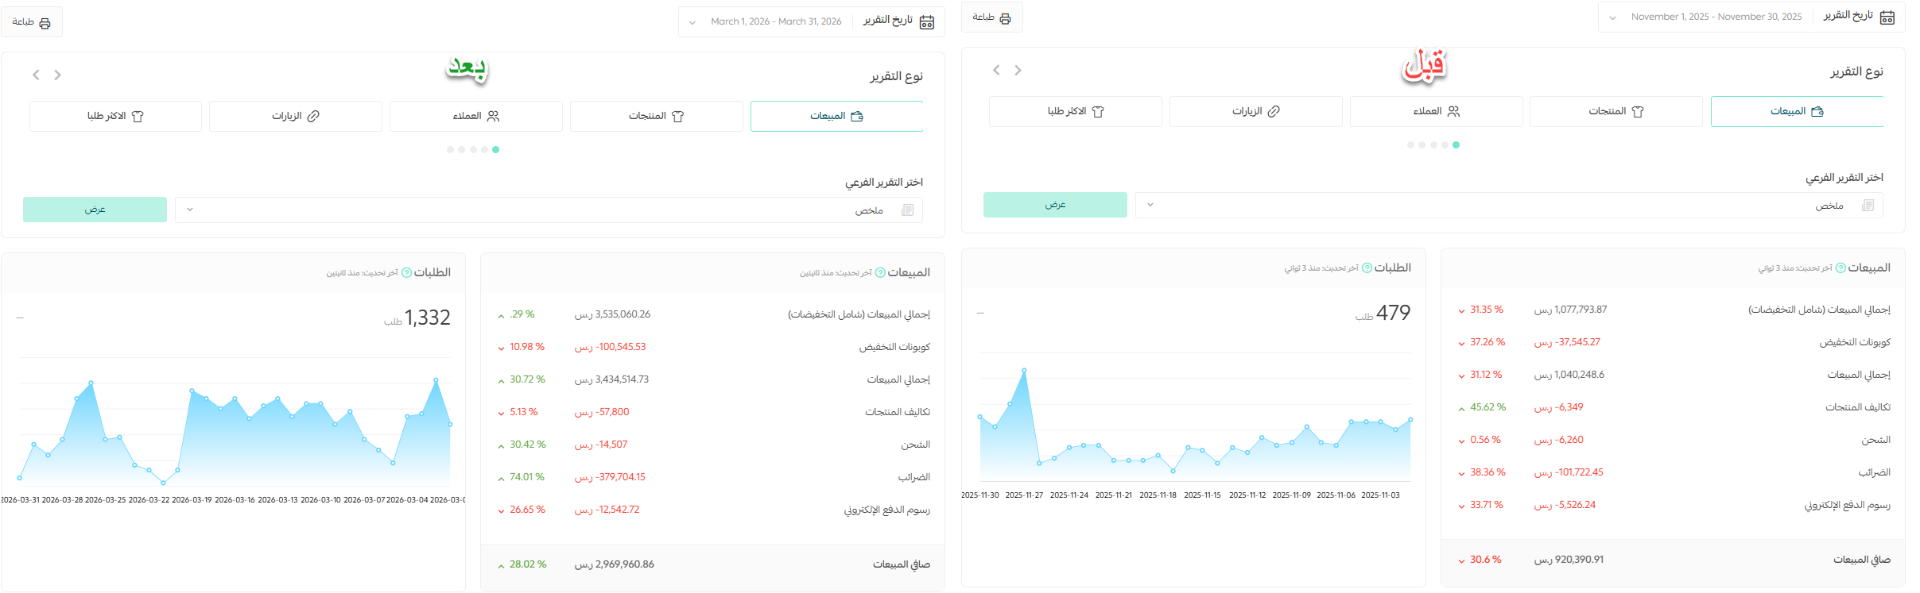
Task: Click the calendar icon in March 2026 report
Action: click(x=927, y=22)
